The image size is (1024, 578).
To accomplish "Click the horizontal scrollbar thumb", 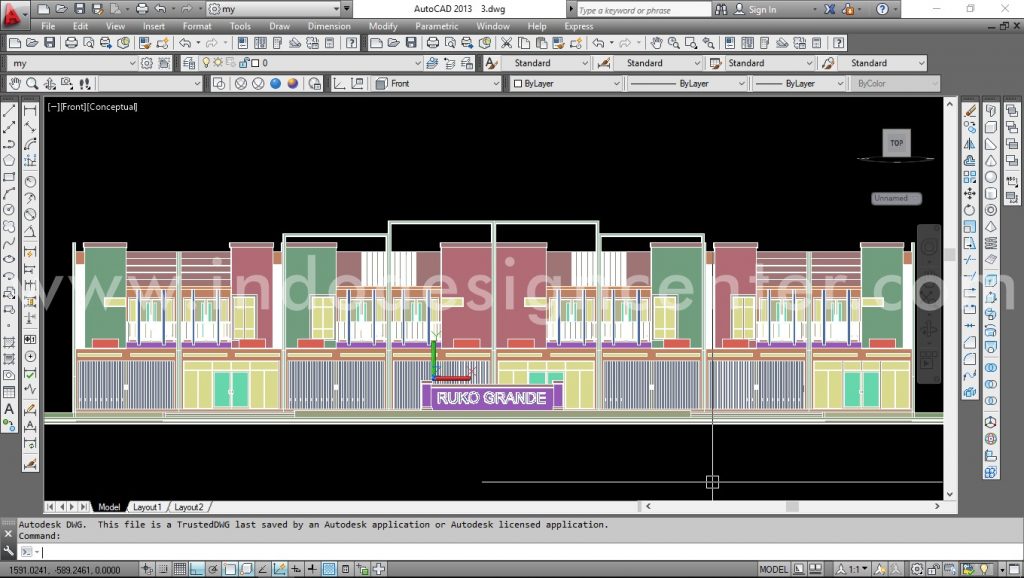I will pyautogui.click(x=792, y=506).
